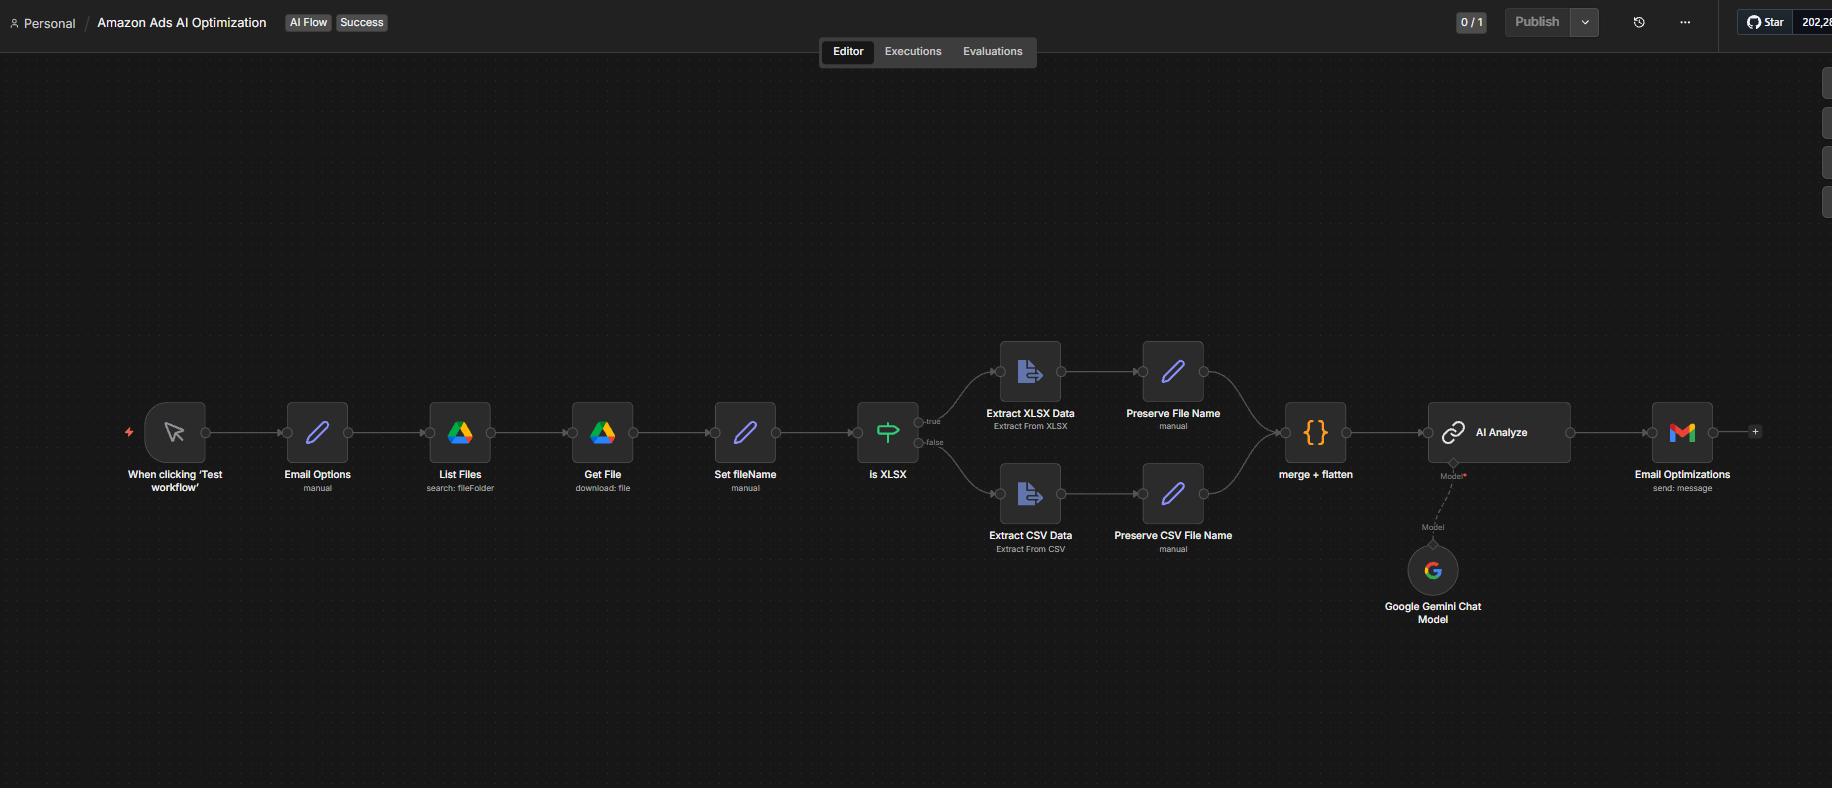
Task: Click the 'Email Optimizations' label text
Action: click(x=1682, y=475)
